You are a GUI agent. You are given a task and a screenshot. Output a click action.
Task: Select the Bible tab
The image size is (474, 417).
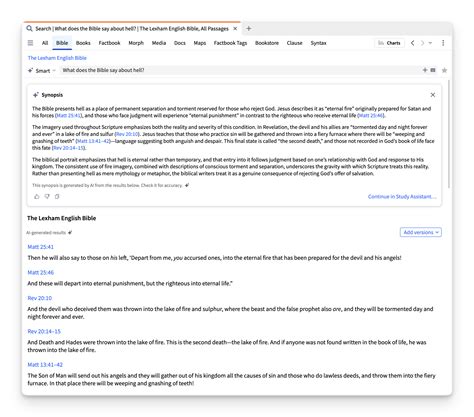(x=62, y=43)
